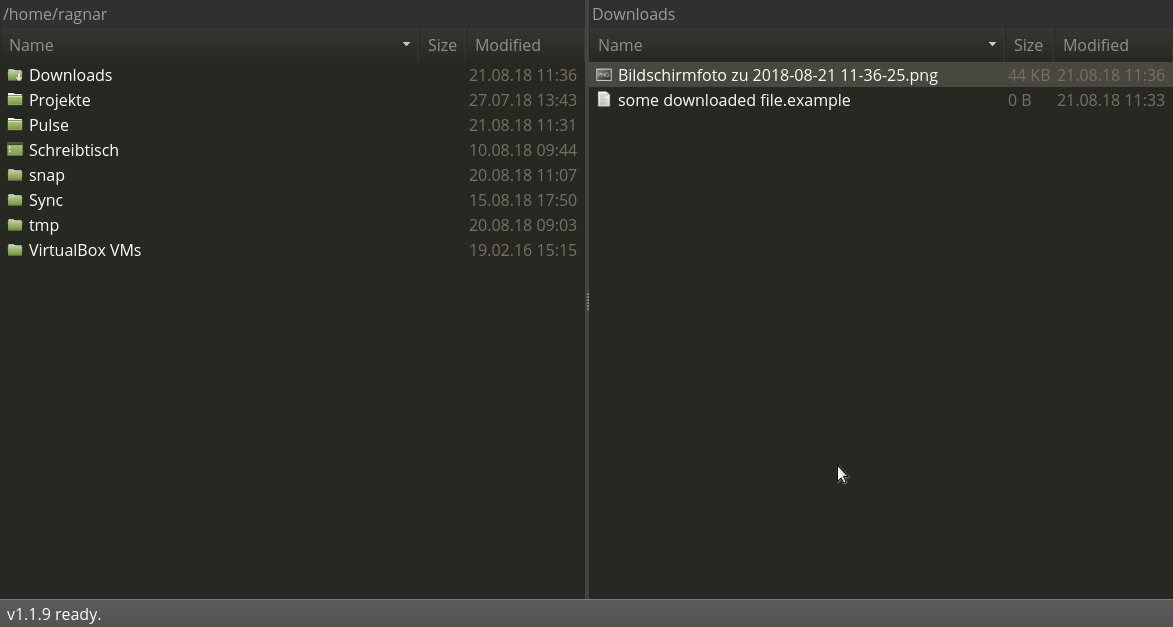Select the tmp folder icon
1173x627 pixels.
[15, 225]
